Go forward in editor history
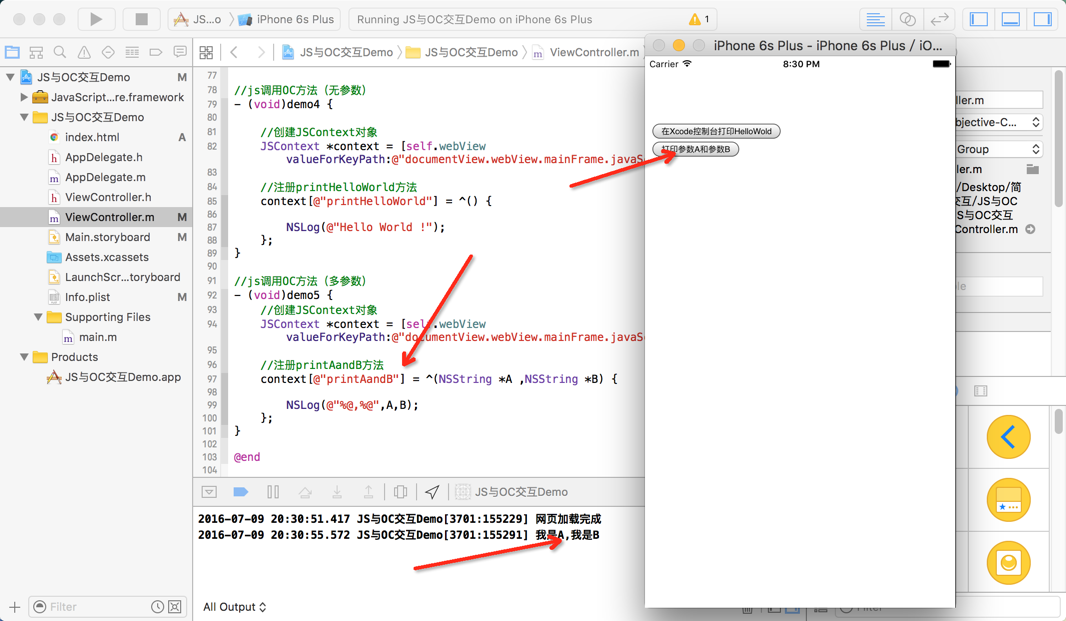Viewport: 1066px width, 621px height. click(261, 52)
